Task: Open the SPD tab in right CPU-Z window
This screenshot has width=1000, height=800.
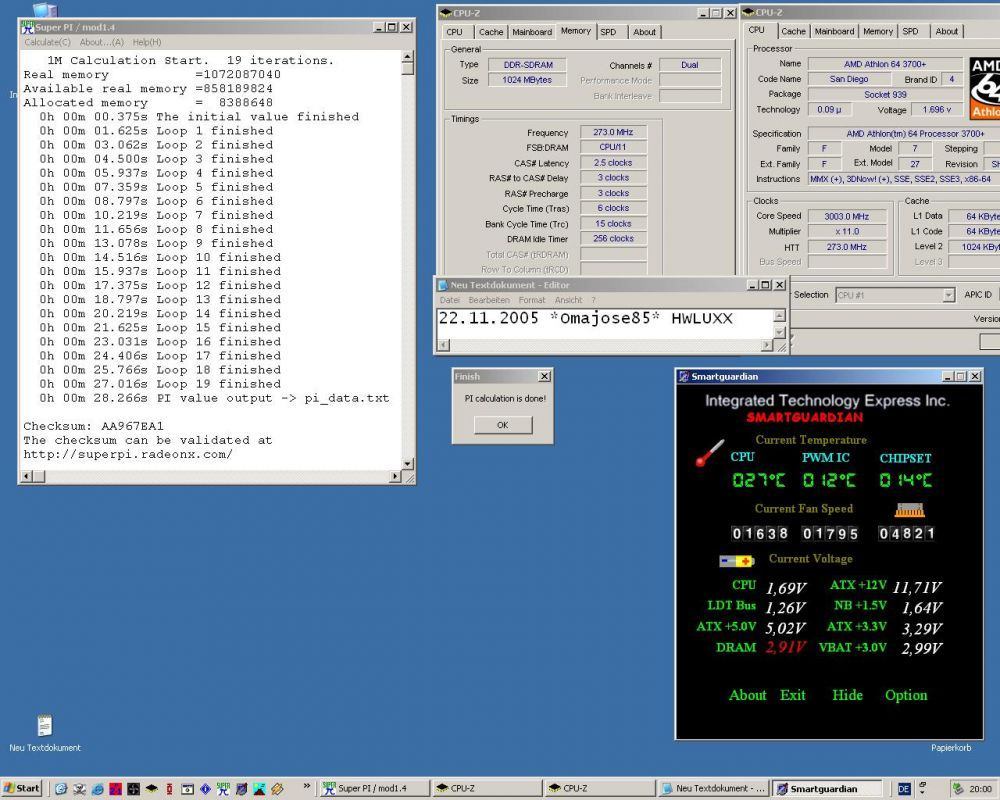Action: click(911, 31)
